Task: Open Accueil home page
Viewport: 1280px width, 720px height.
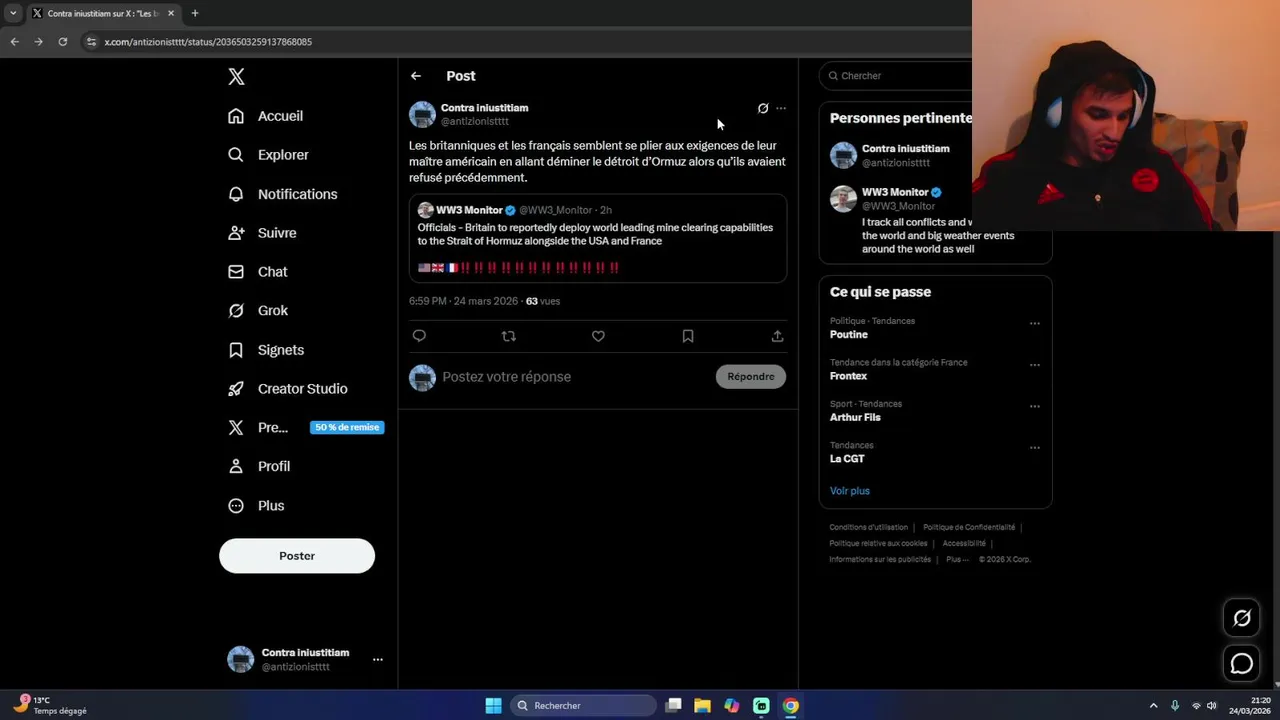Action: (x=266, y=116)
